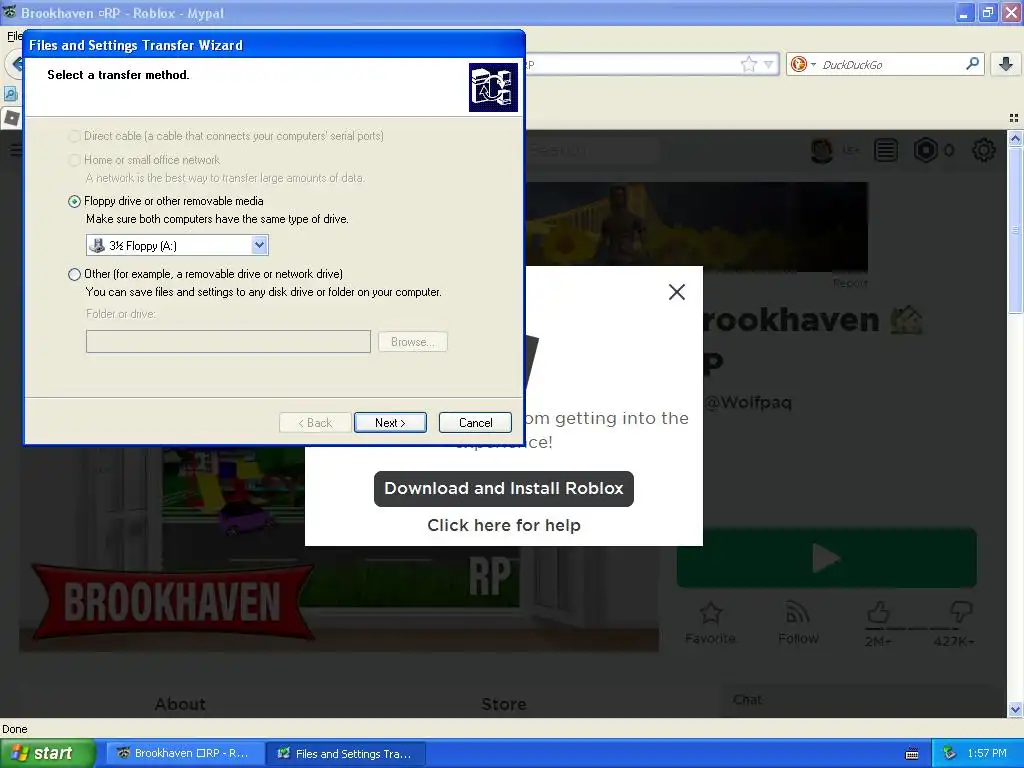Viewport: 1024px width, 768px height.
Task: Switch to Files and Settings Transfer taskbar item
Action: (347, 754)
